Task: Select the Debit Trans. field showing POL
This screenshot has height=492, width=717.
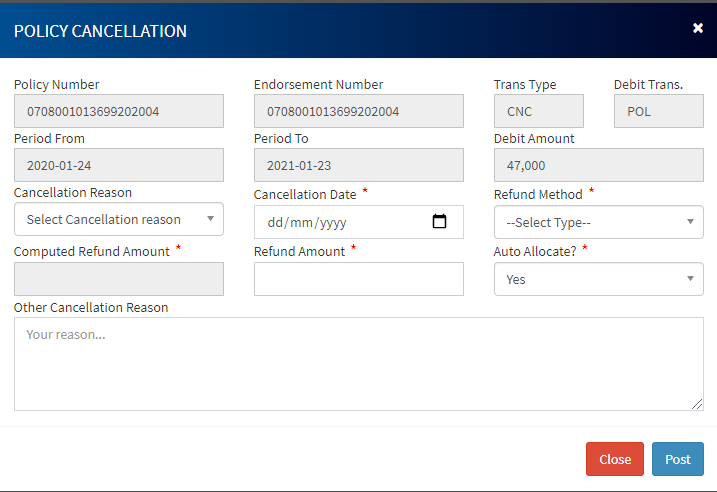Action: (x=658, y=111)
